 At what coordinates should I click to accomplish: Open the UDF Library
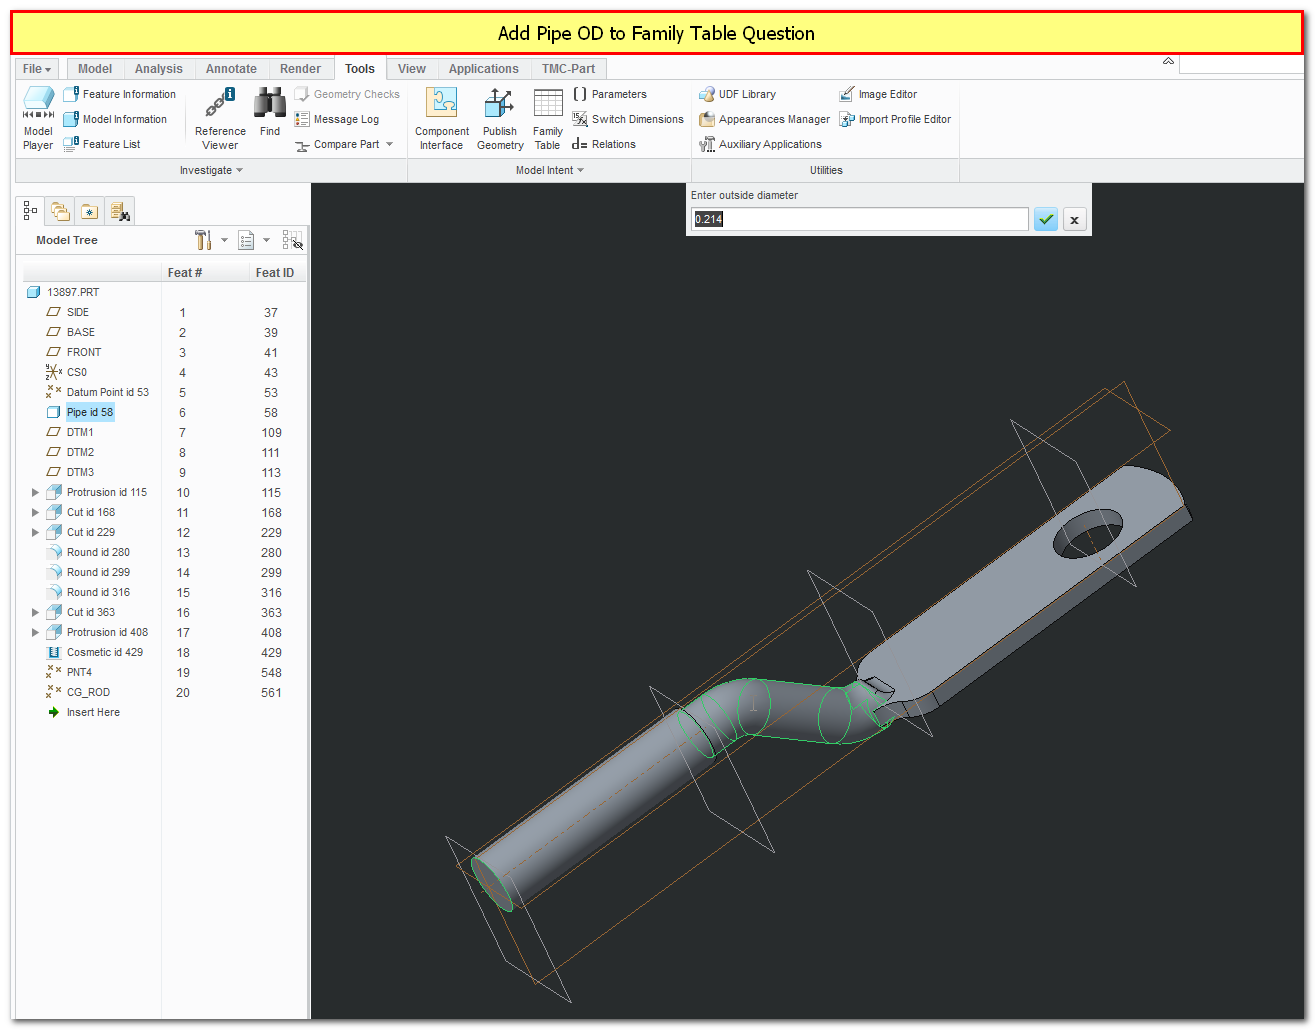[738, 94]
